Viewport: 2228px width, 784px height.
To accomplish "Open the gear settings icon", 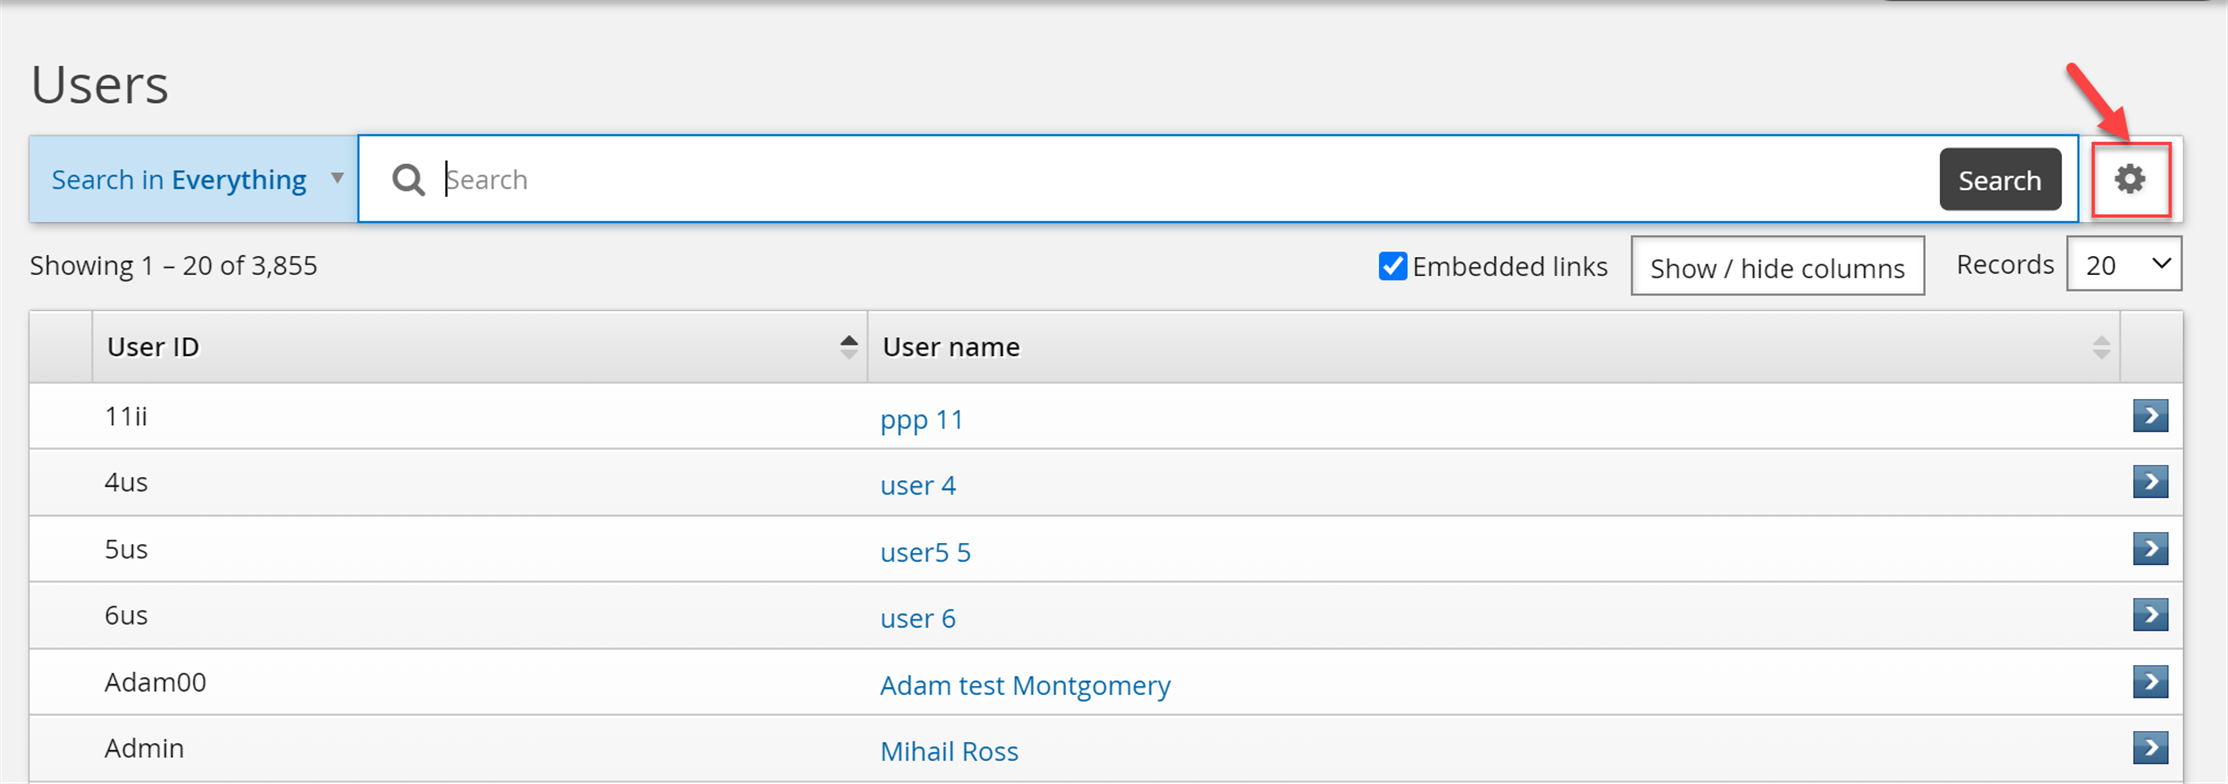I will tap(2130, 179).
